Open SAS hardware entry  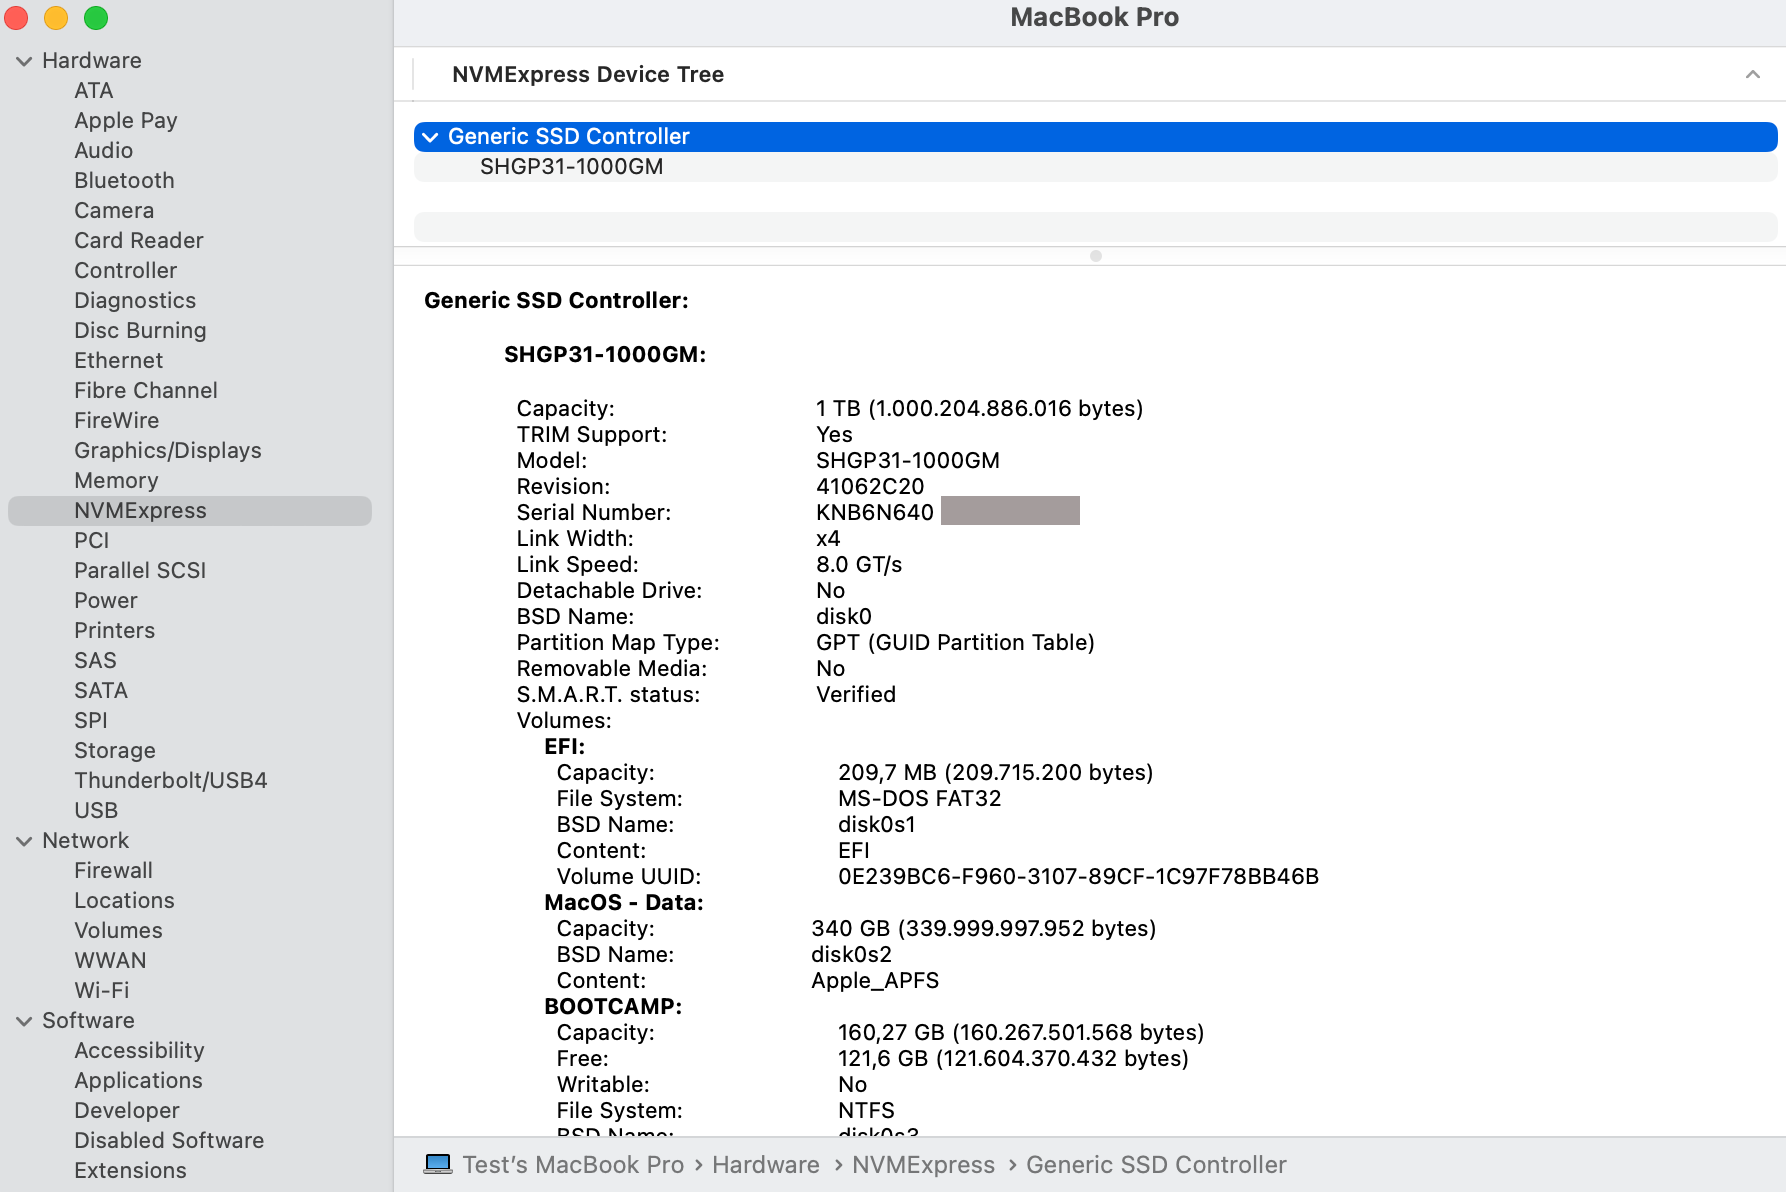click(x=95, y=661)
